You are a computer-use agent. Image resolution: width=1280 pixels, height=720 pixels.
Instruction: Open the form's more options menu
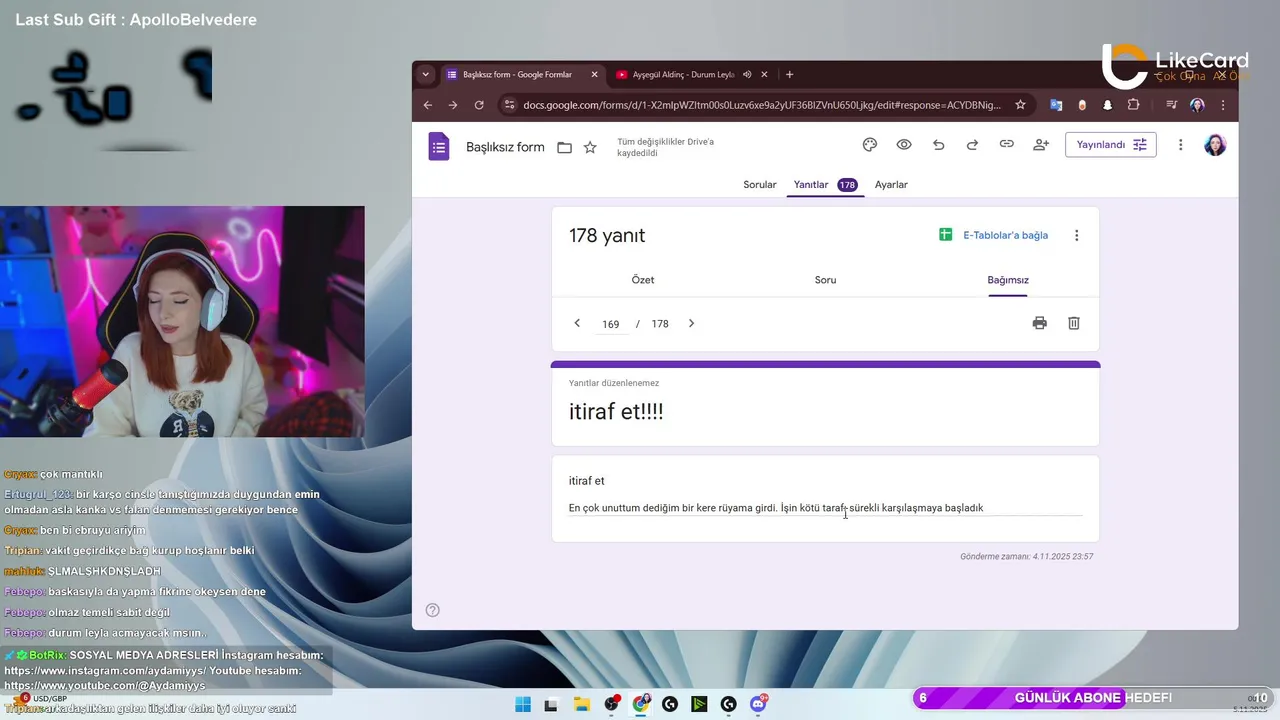[1181, 145]
